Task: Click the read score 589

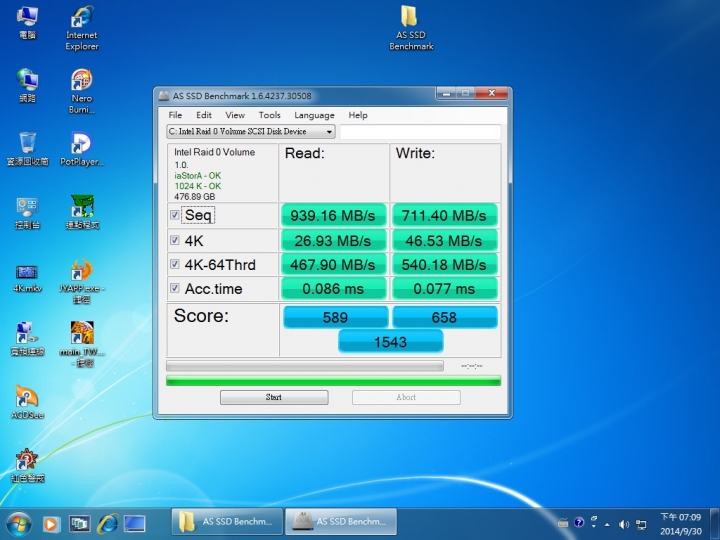Action: pos(336,317)
